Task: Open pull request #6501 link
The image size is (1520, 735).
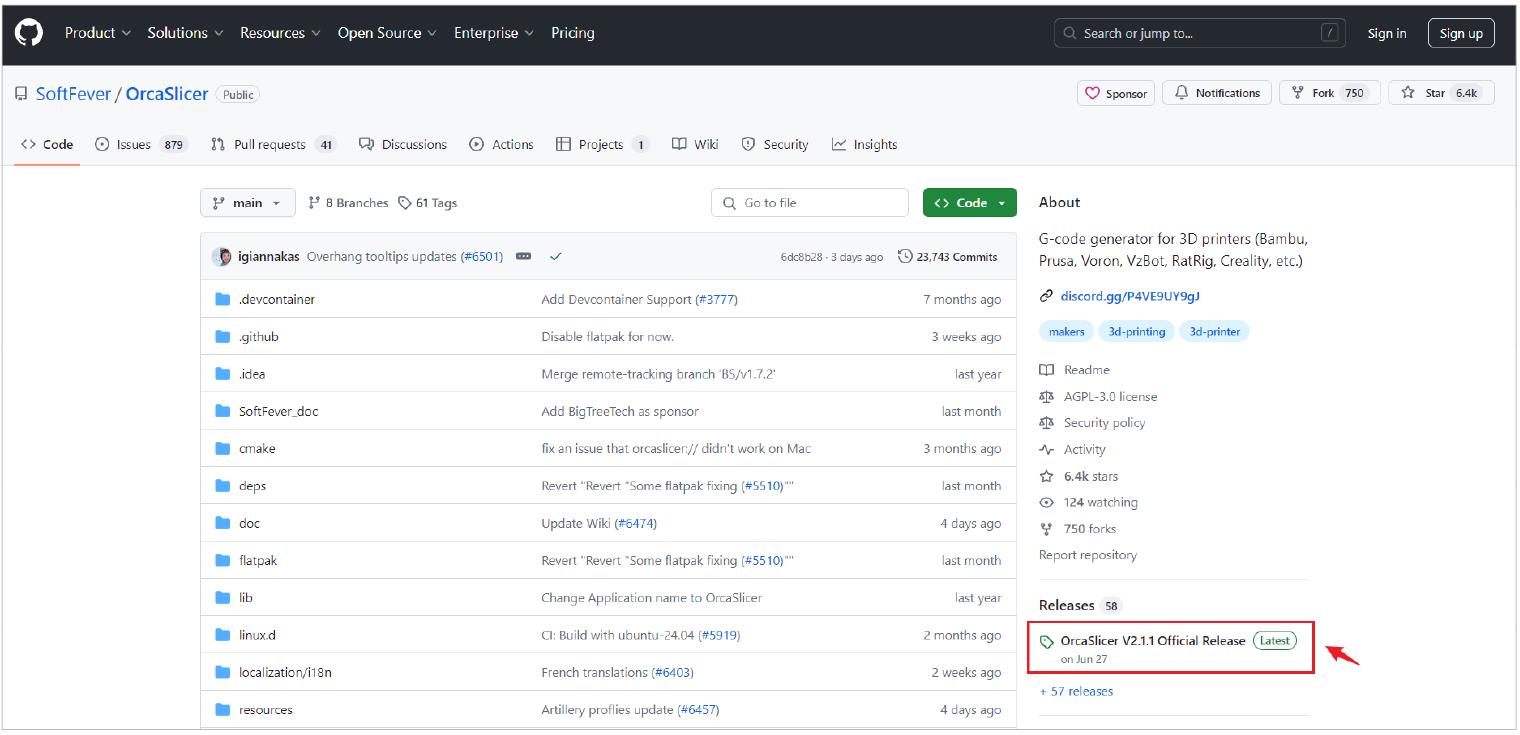Action: 481,257
